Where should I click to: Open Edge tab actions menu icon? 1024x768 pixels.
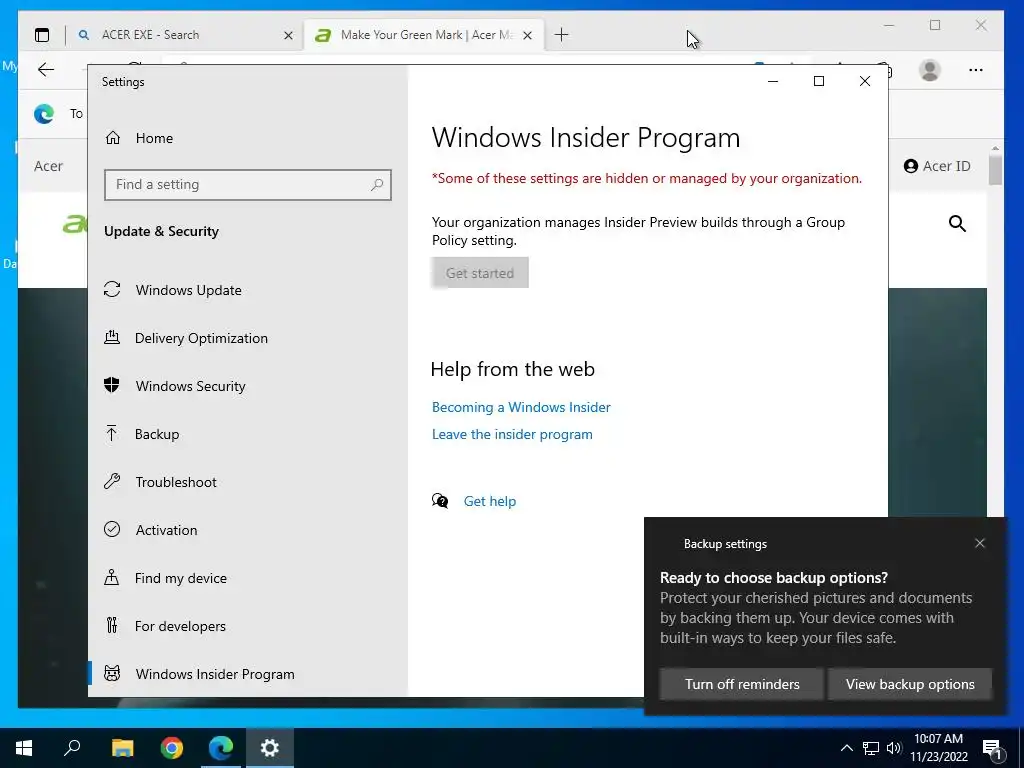point(42,35)
